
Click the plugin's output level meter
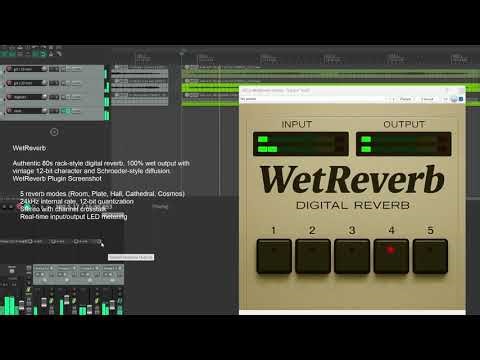[x=404, y=144]
